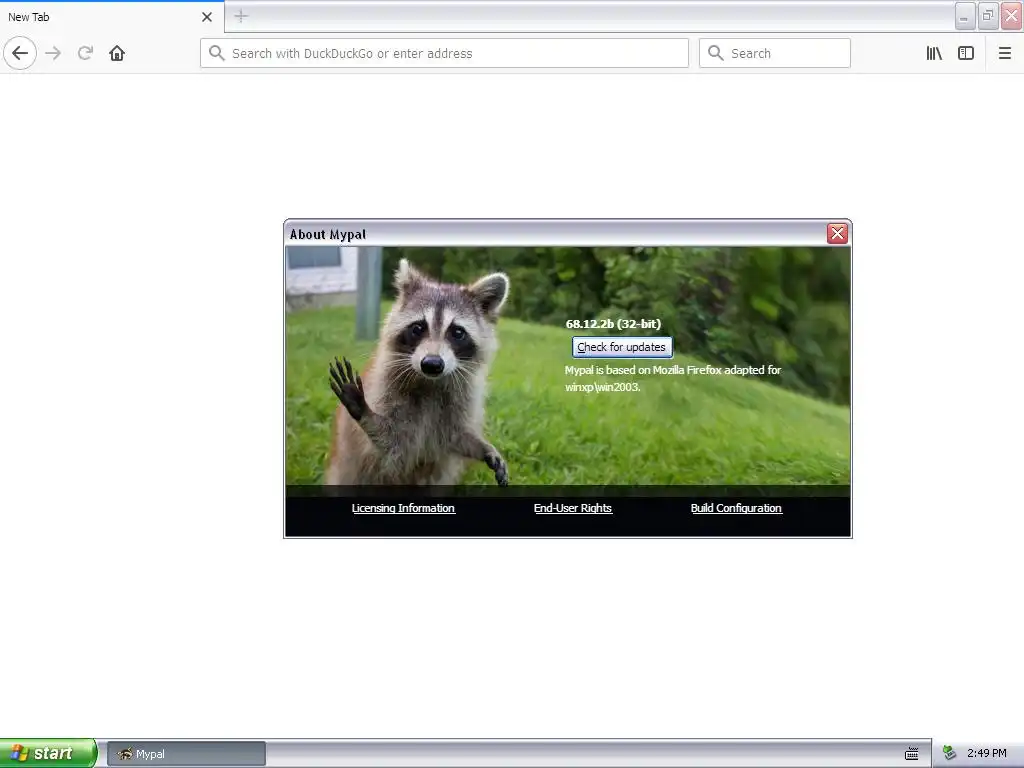
Task: Click the search box magnifier icon
Action: coord(716,53)
